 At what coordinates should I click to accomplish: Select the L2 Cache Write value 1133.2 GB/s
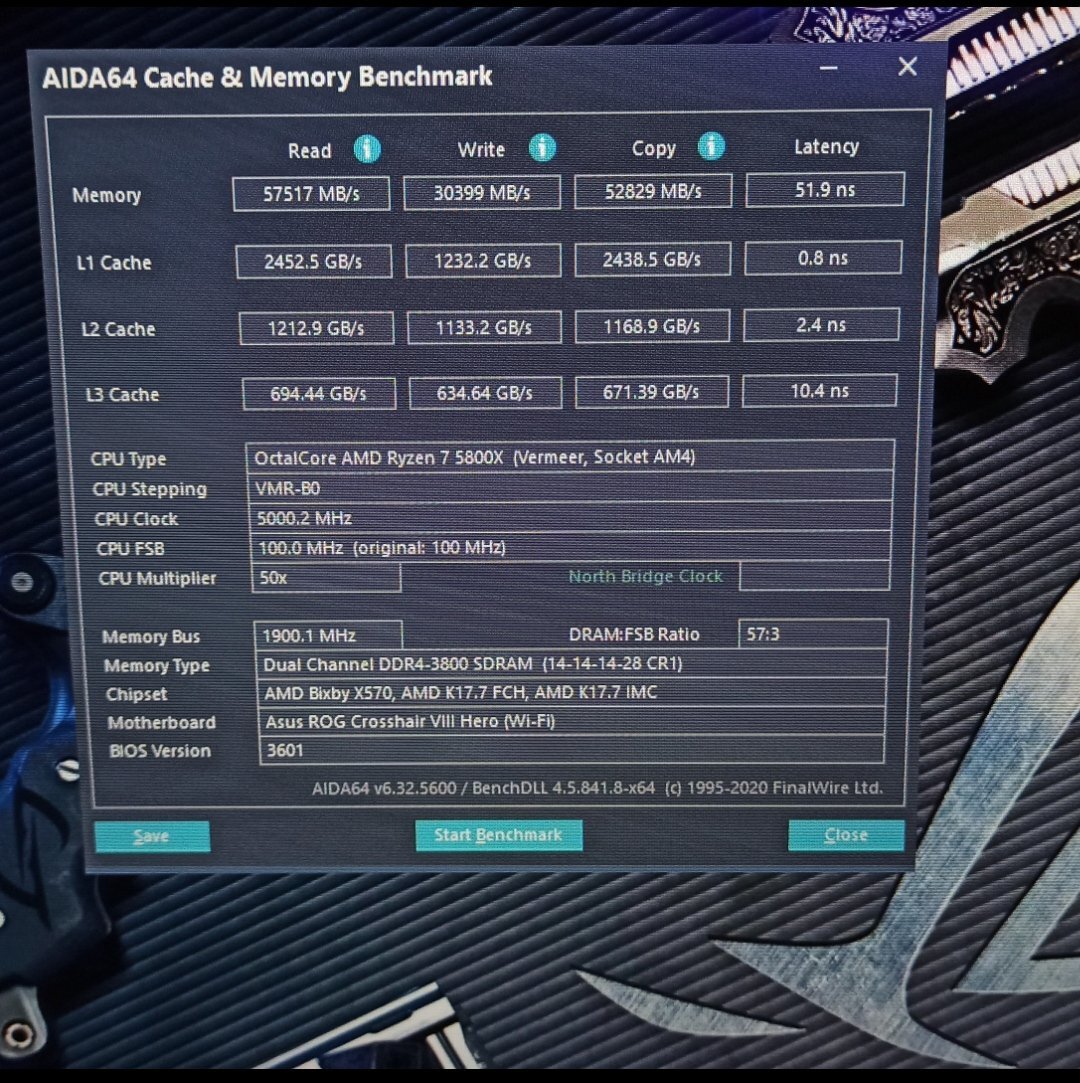[x=484, y=327]
